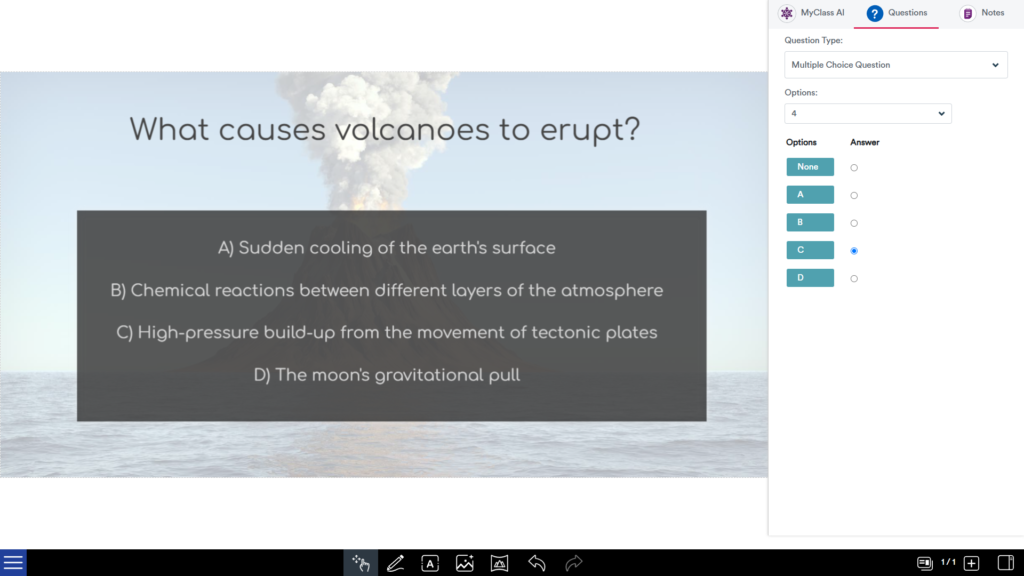Click the MyClass AI star icon
The image size is (1024, 576).
(x=787, y=13)
